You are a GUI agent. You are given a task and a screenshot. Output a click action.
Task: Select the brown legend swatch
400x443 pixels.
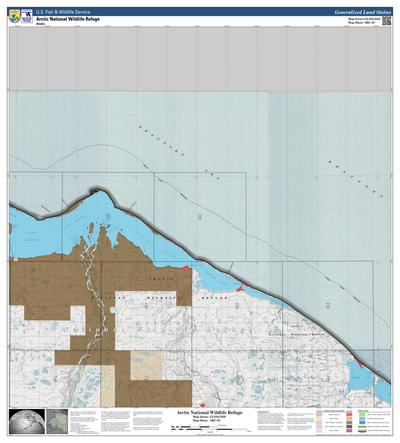click(349, 422)
